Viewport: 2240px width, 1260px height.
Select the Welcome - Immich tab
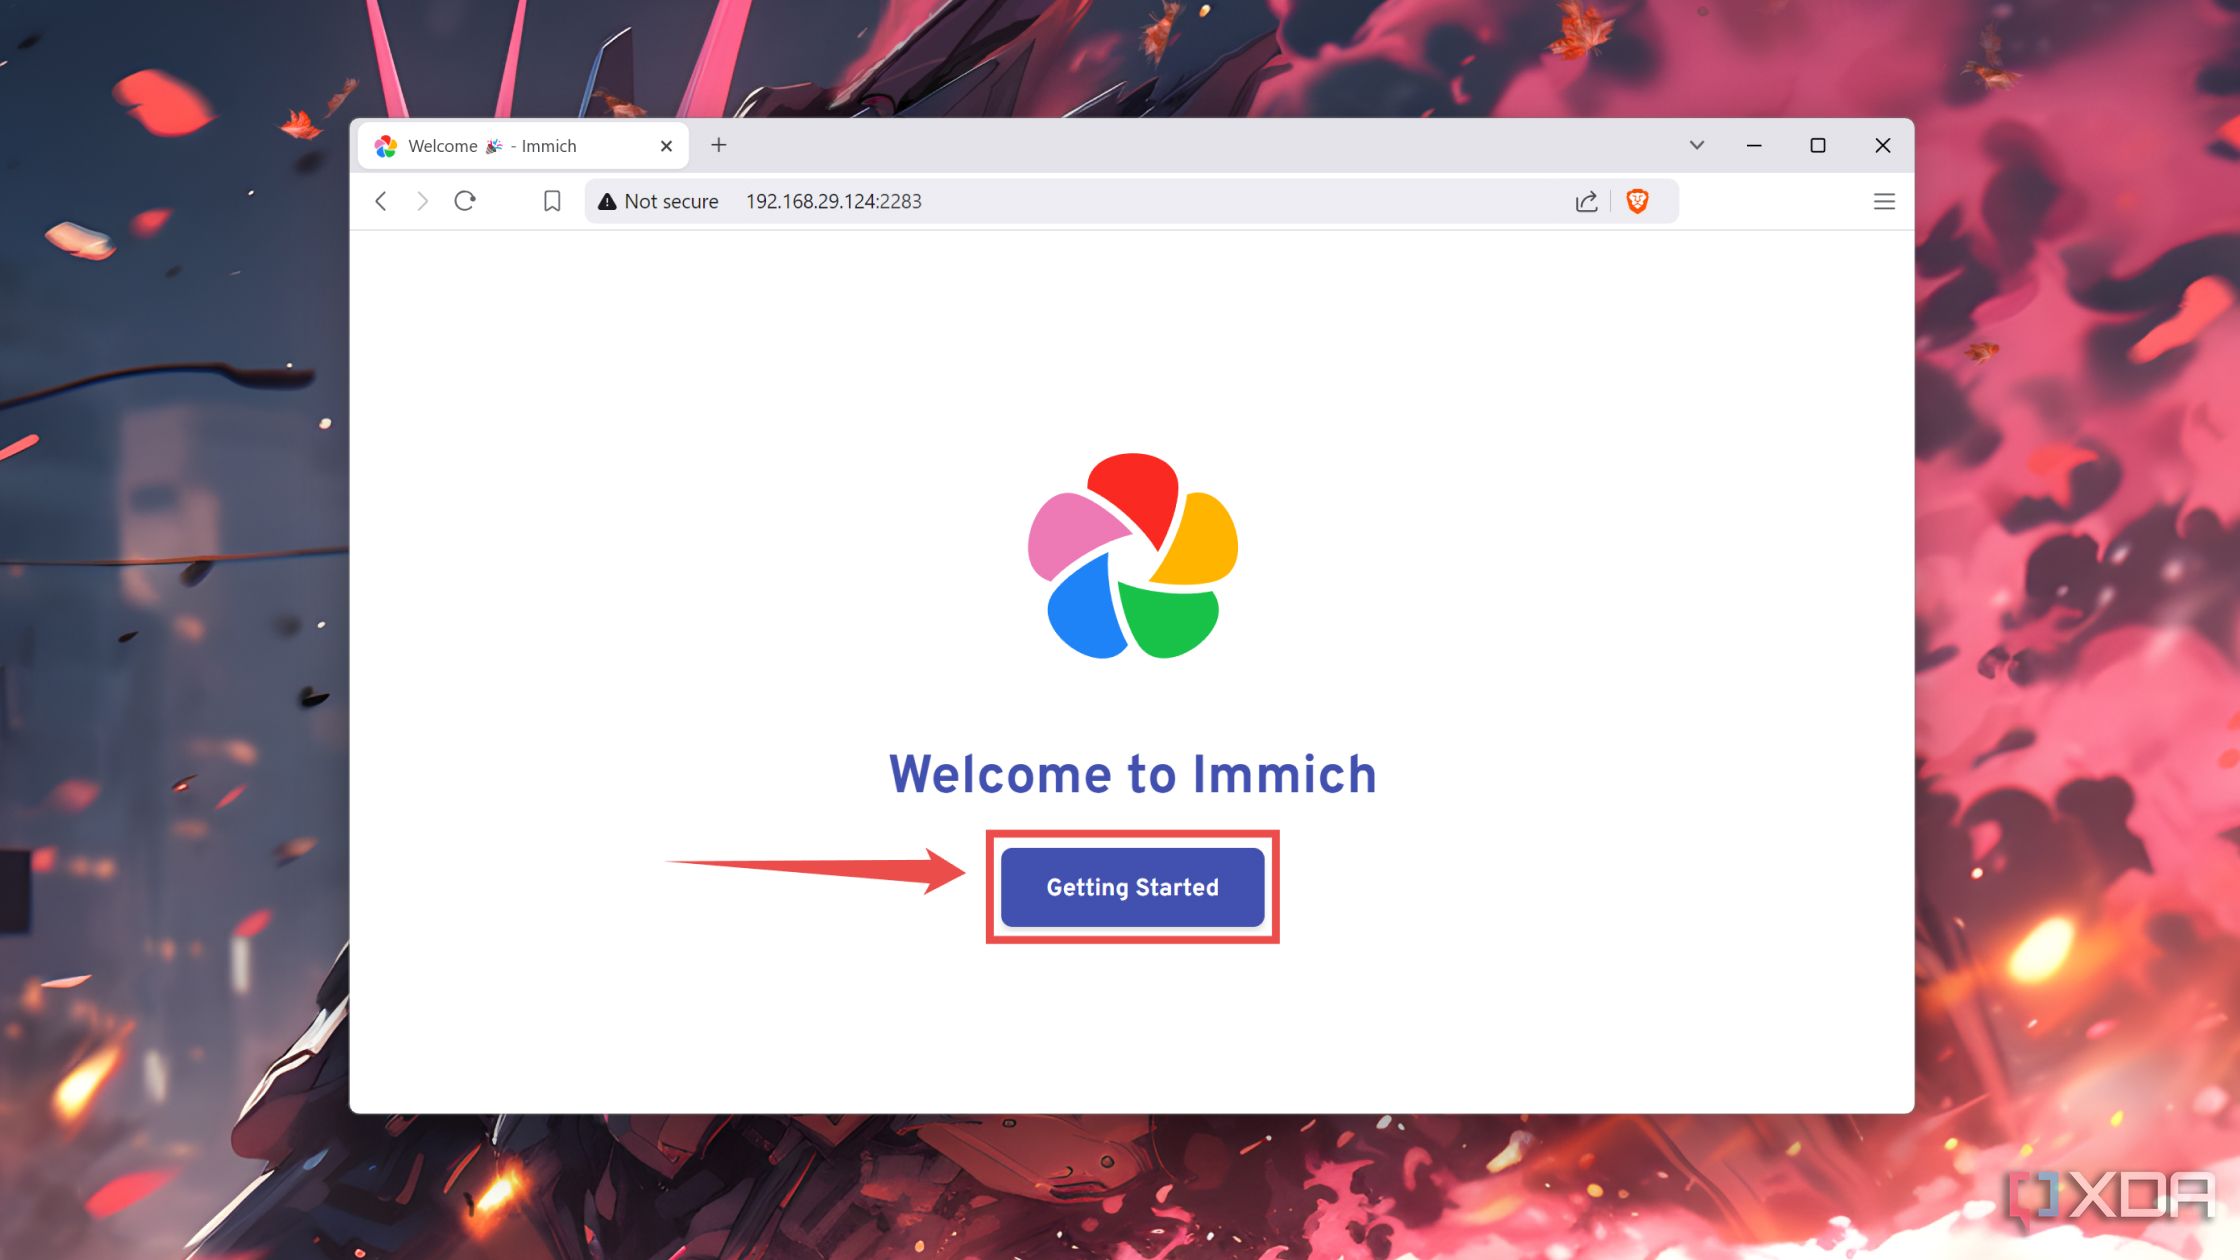pyautogui.click(x=523, y=146)
